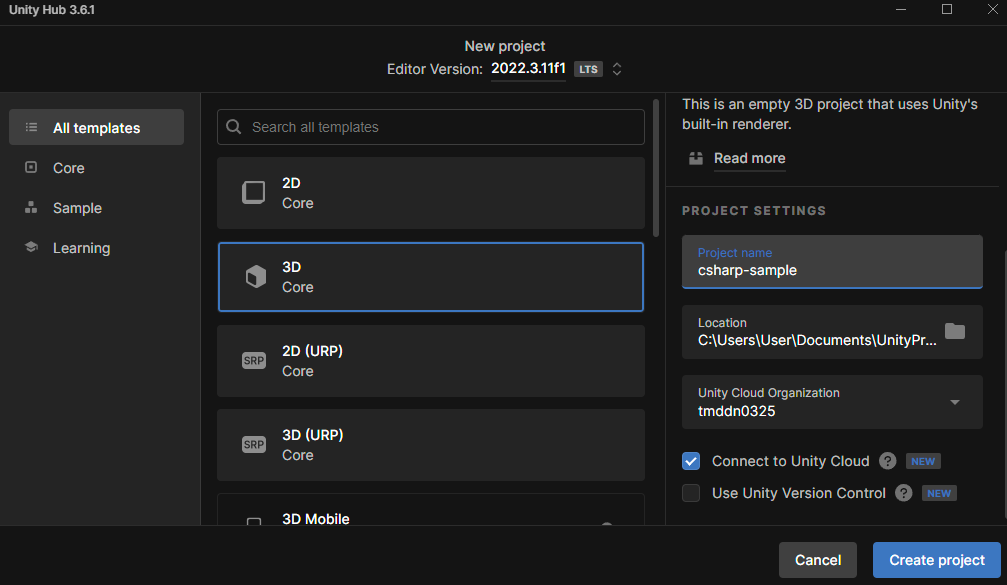This screenshot has width=1007, height=585.
Task: Click the 3D (URP) SRP badge icon
Action: tap(254, 444)
